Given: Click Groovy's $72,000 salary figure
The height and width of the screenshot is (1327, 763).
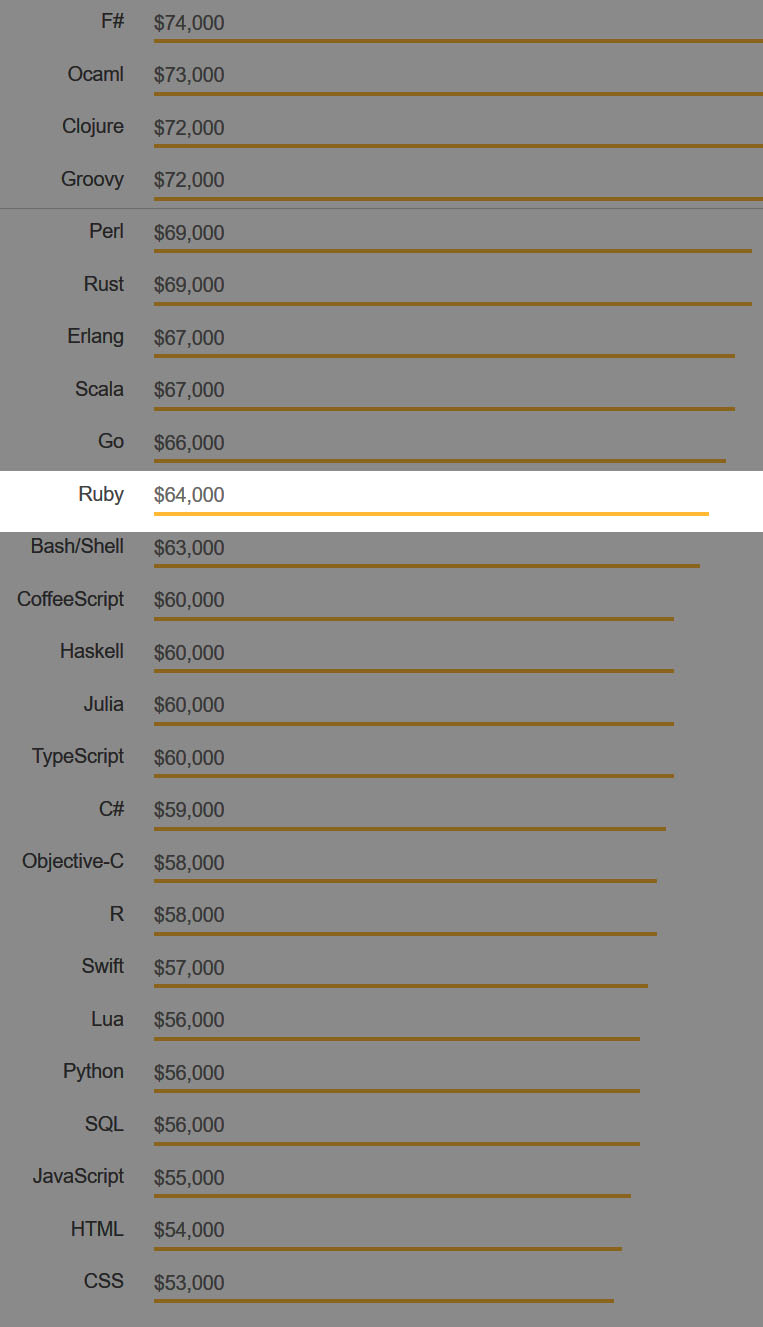Looking at the screenshot, I should [189, 180].
